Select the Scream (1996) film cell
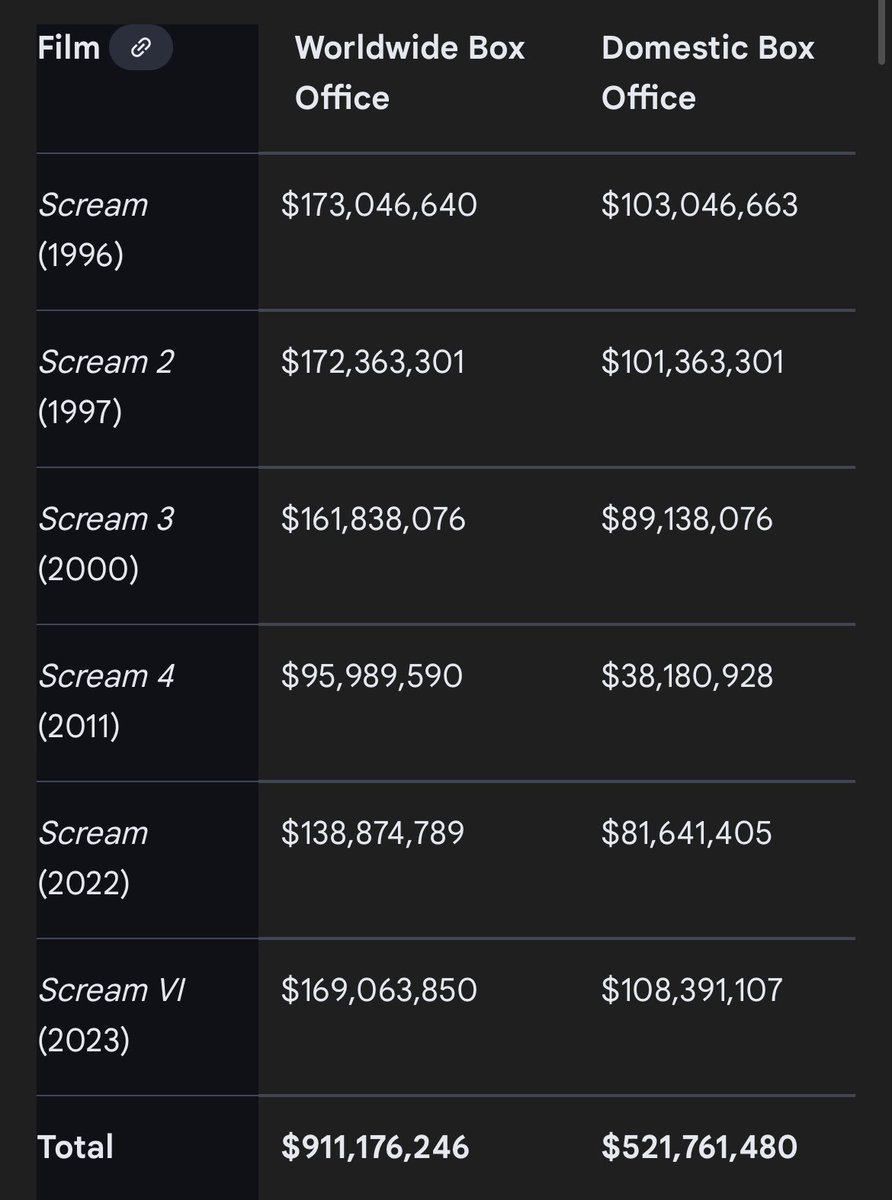892x1200 pixels. pos(93,230)
